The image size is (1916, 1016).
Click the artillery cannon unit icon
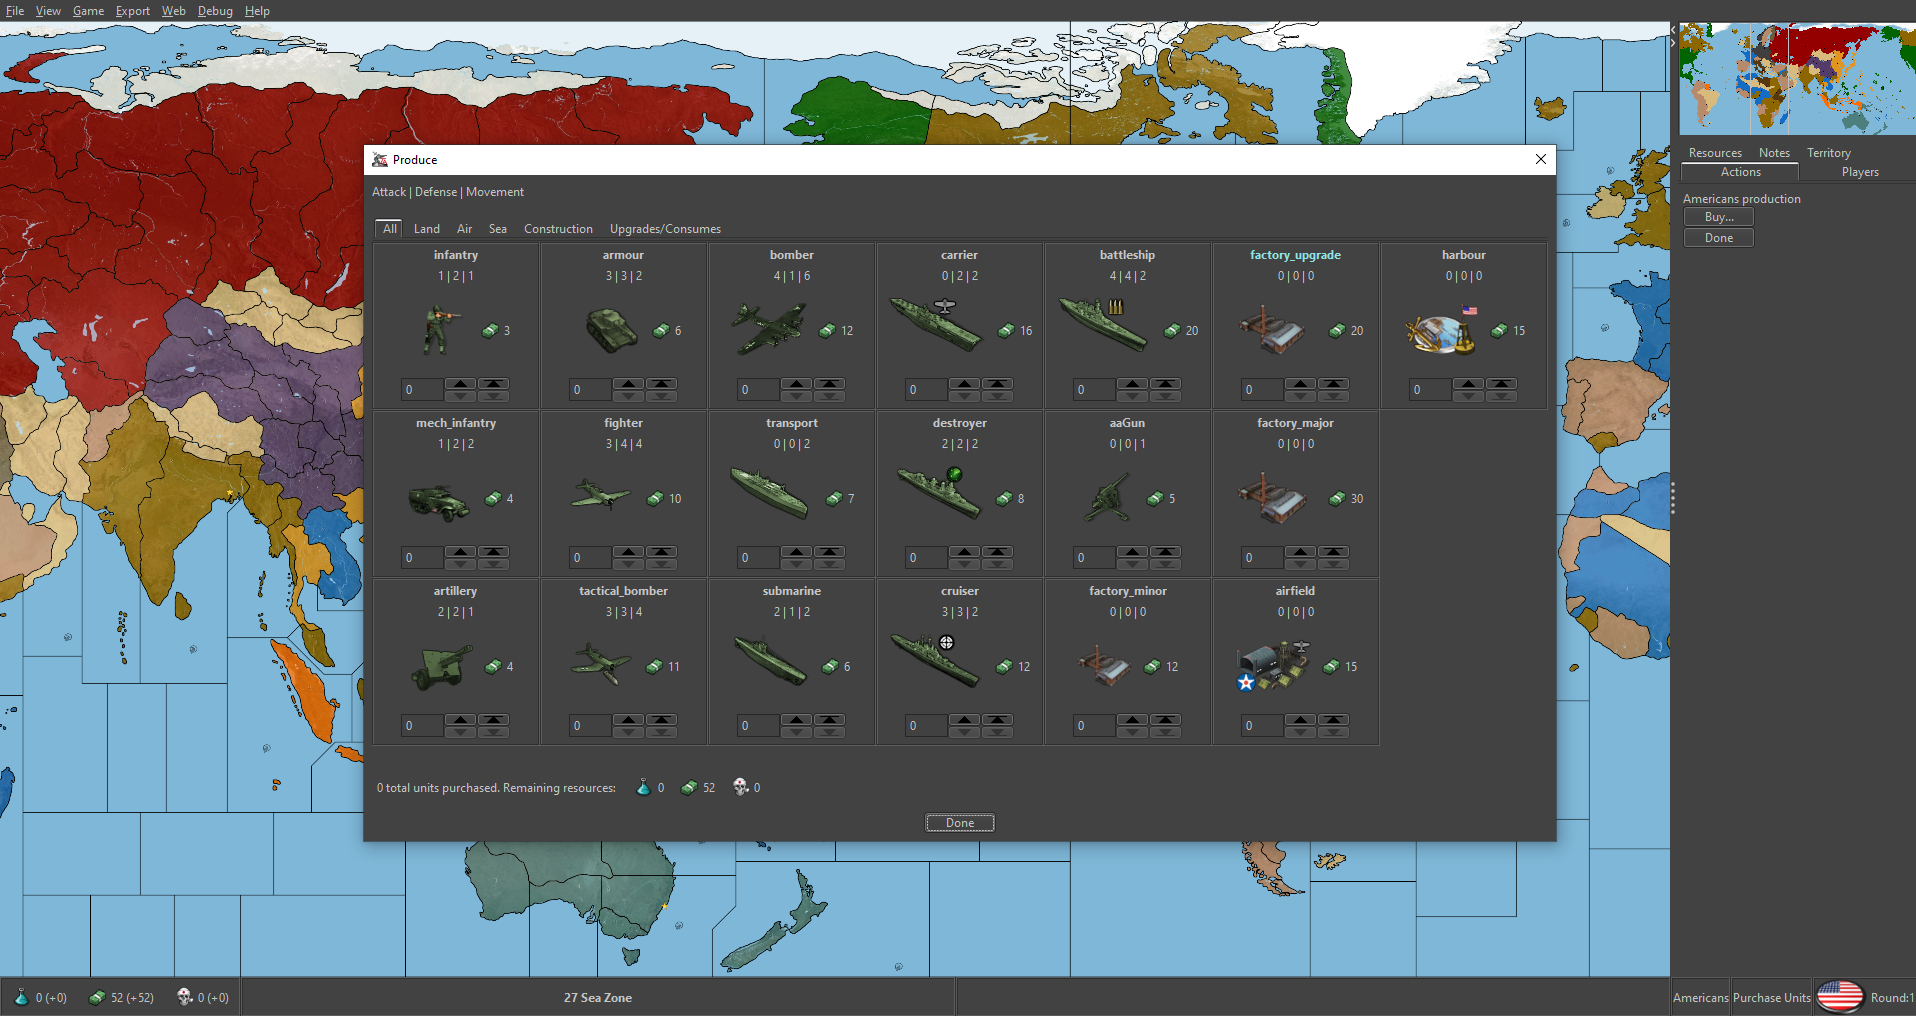tap(441, 667)
